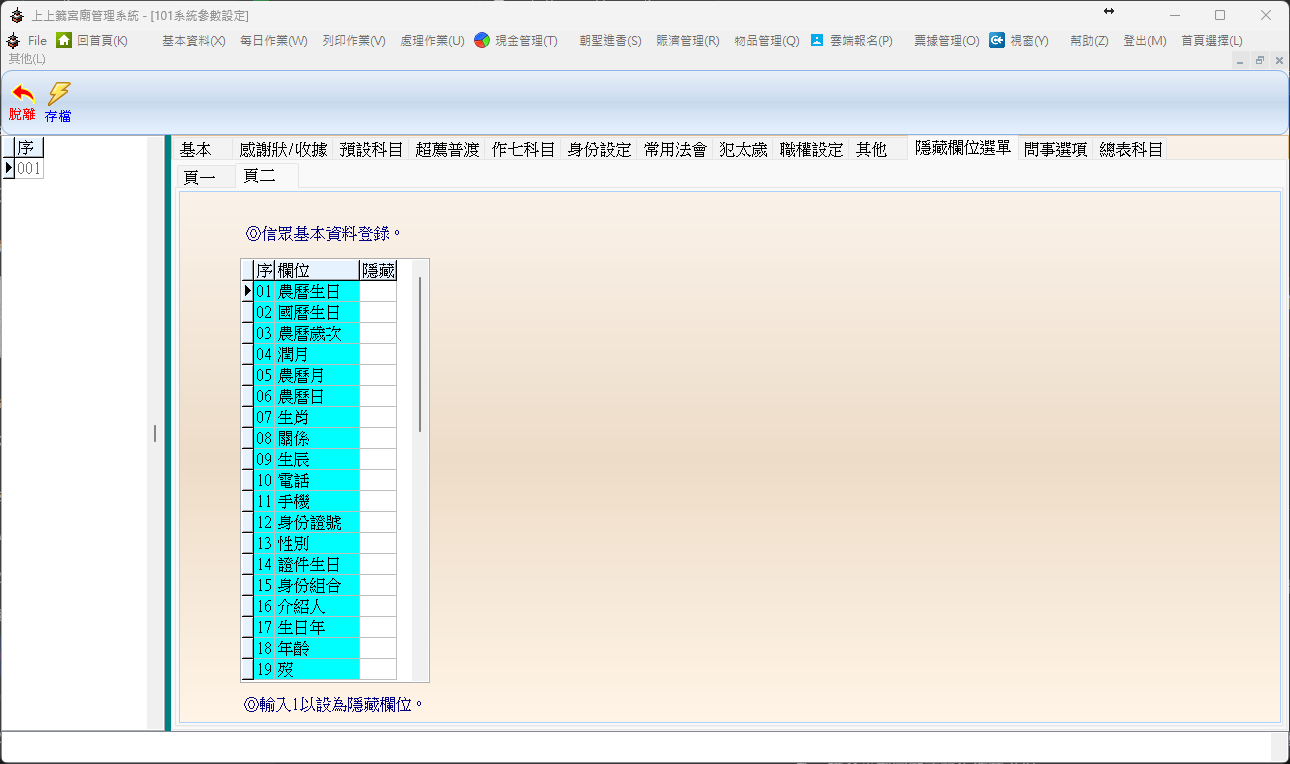Click hide cell for 身份證號 row
1290x764 pixels.
(x=378, y=522)
